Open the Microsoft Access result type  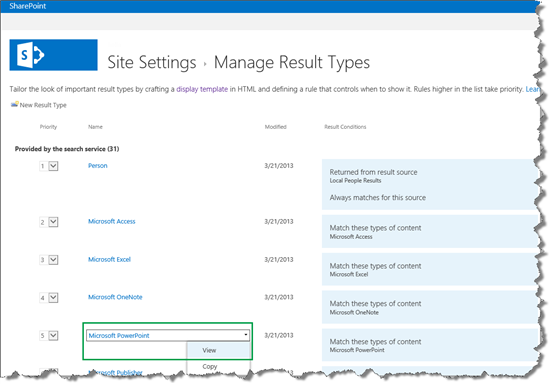point(112,221)
